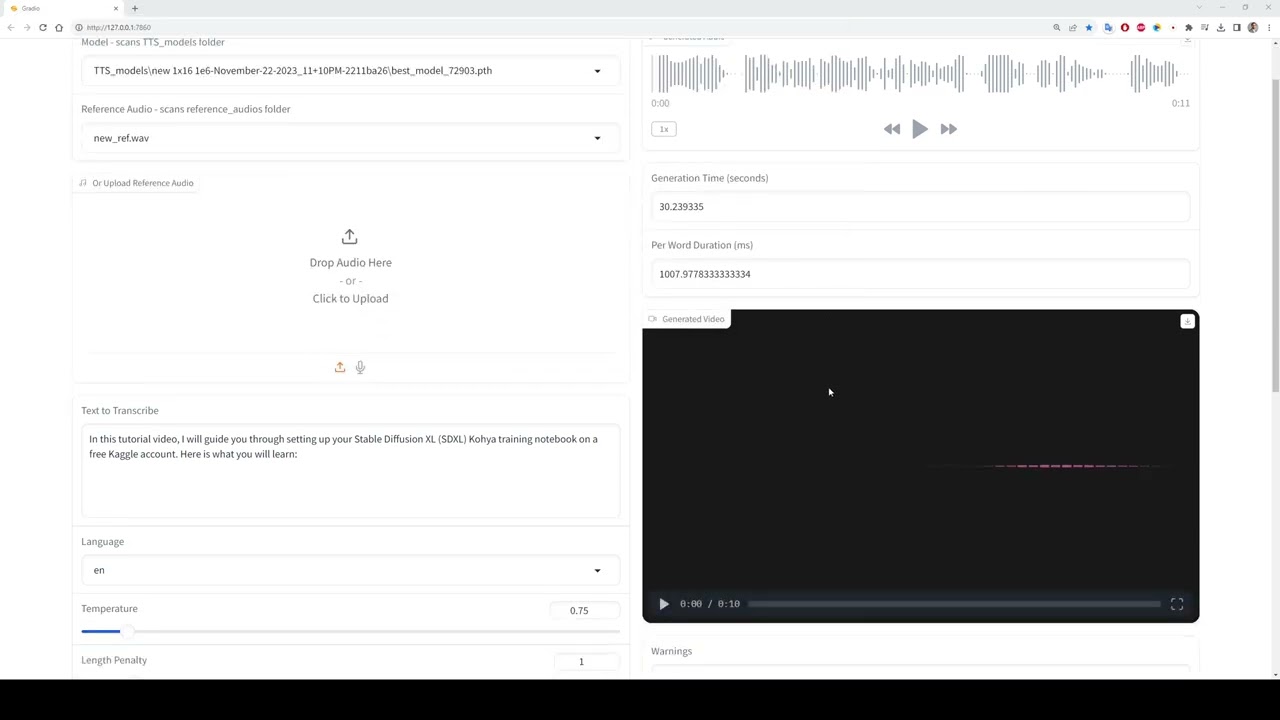Click the Text to Transcribe textbox
The width and height of the screenshot is (1280, 720).
tap(350, 472)
